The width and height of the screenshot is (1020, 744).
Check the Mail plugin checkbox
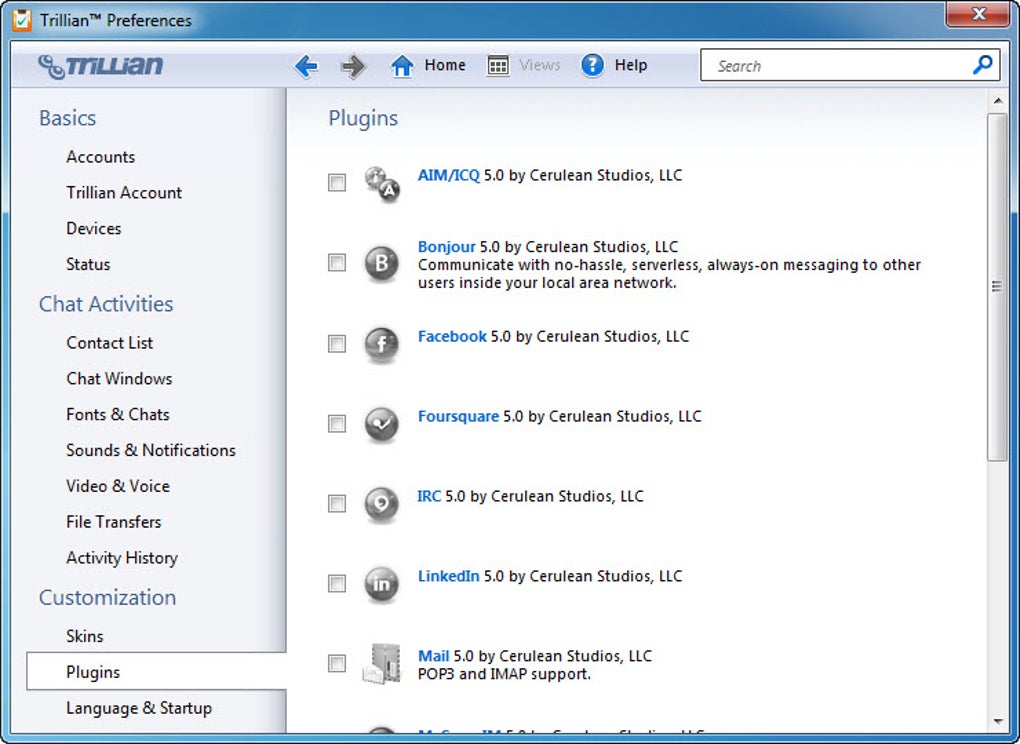coord(337,663)
